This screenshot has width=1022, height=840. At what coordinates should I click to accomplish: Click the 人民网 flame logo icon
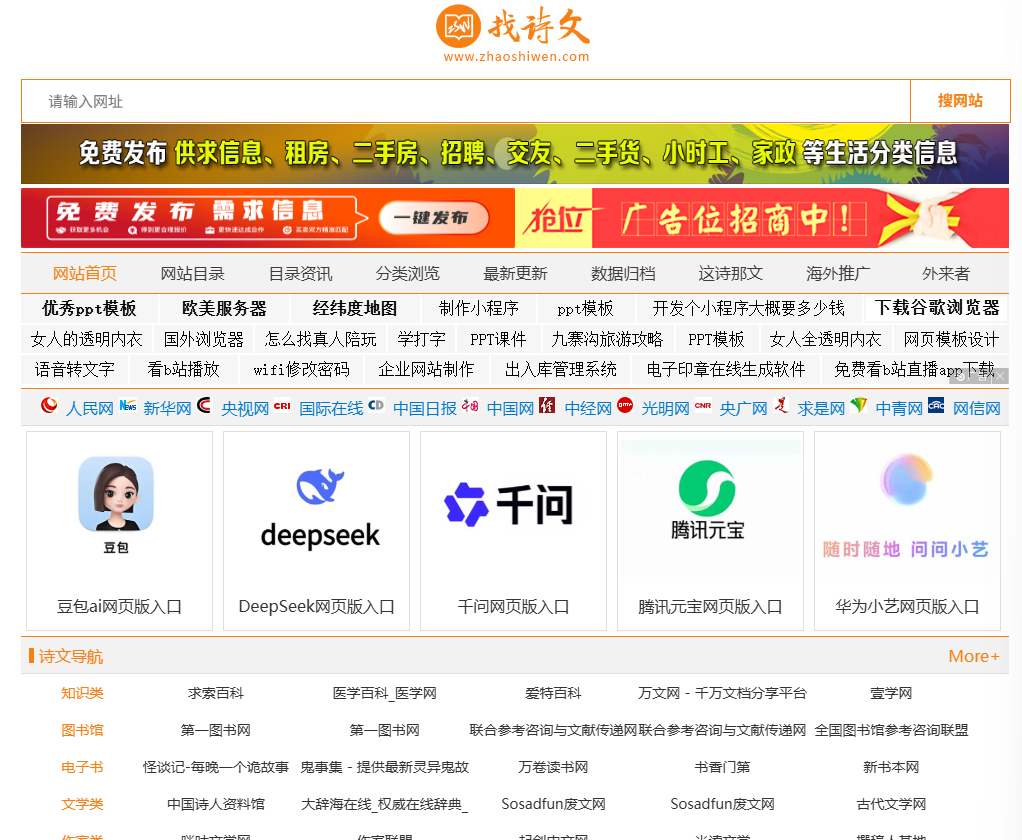[48, 408]
